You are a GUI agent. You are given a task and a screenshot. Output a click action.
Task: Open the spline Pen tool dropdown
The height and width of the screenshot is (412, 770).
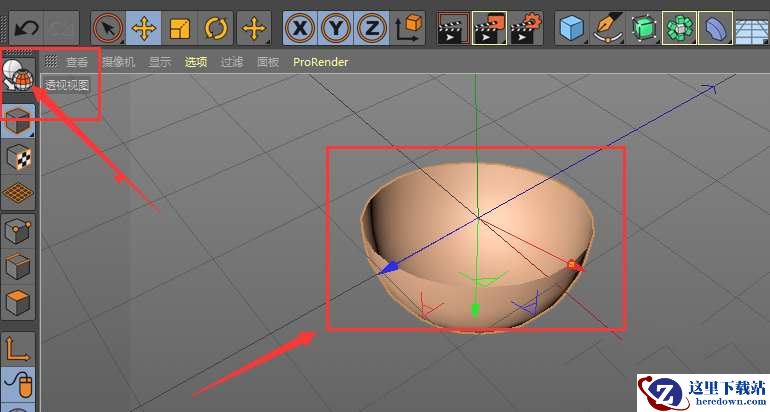click(609, 29)
